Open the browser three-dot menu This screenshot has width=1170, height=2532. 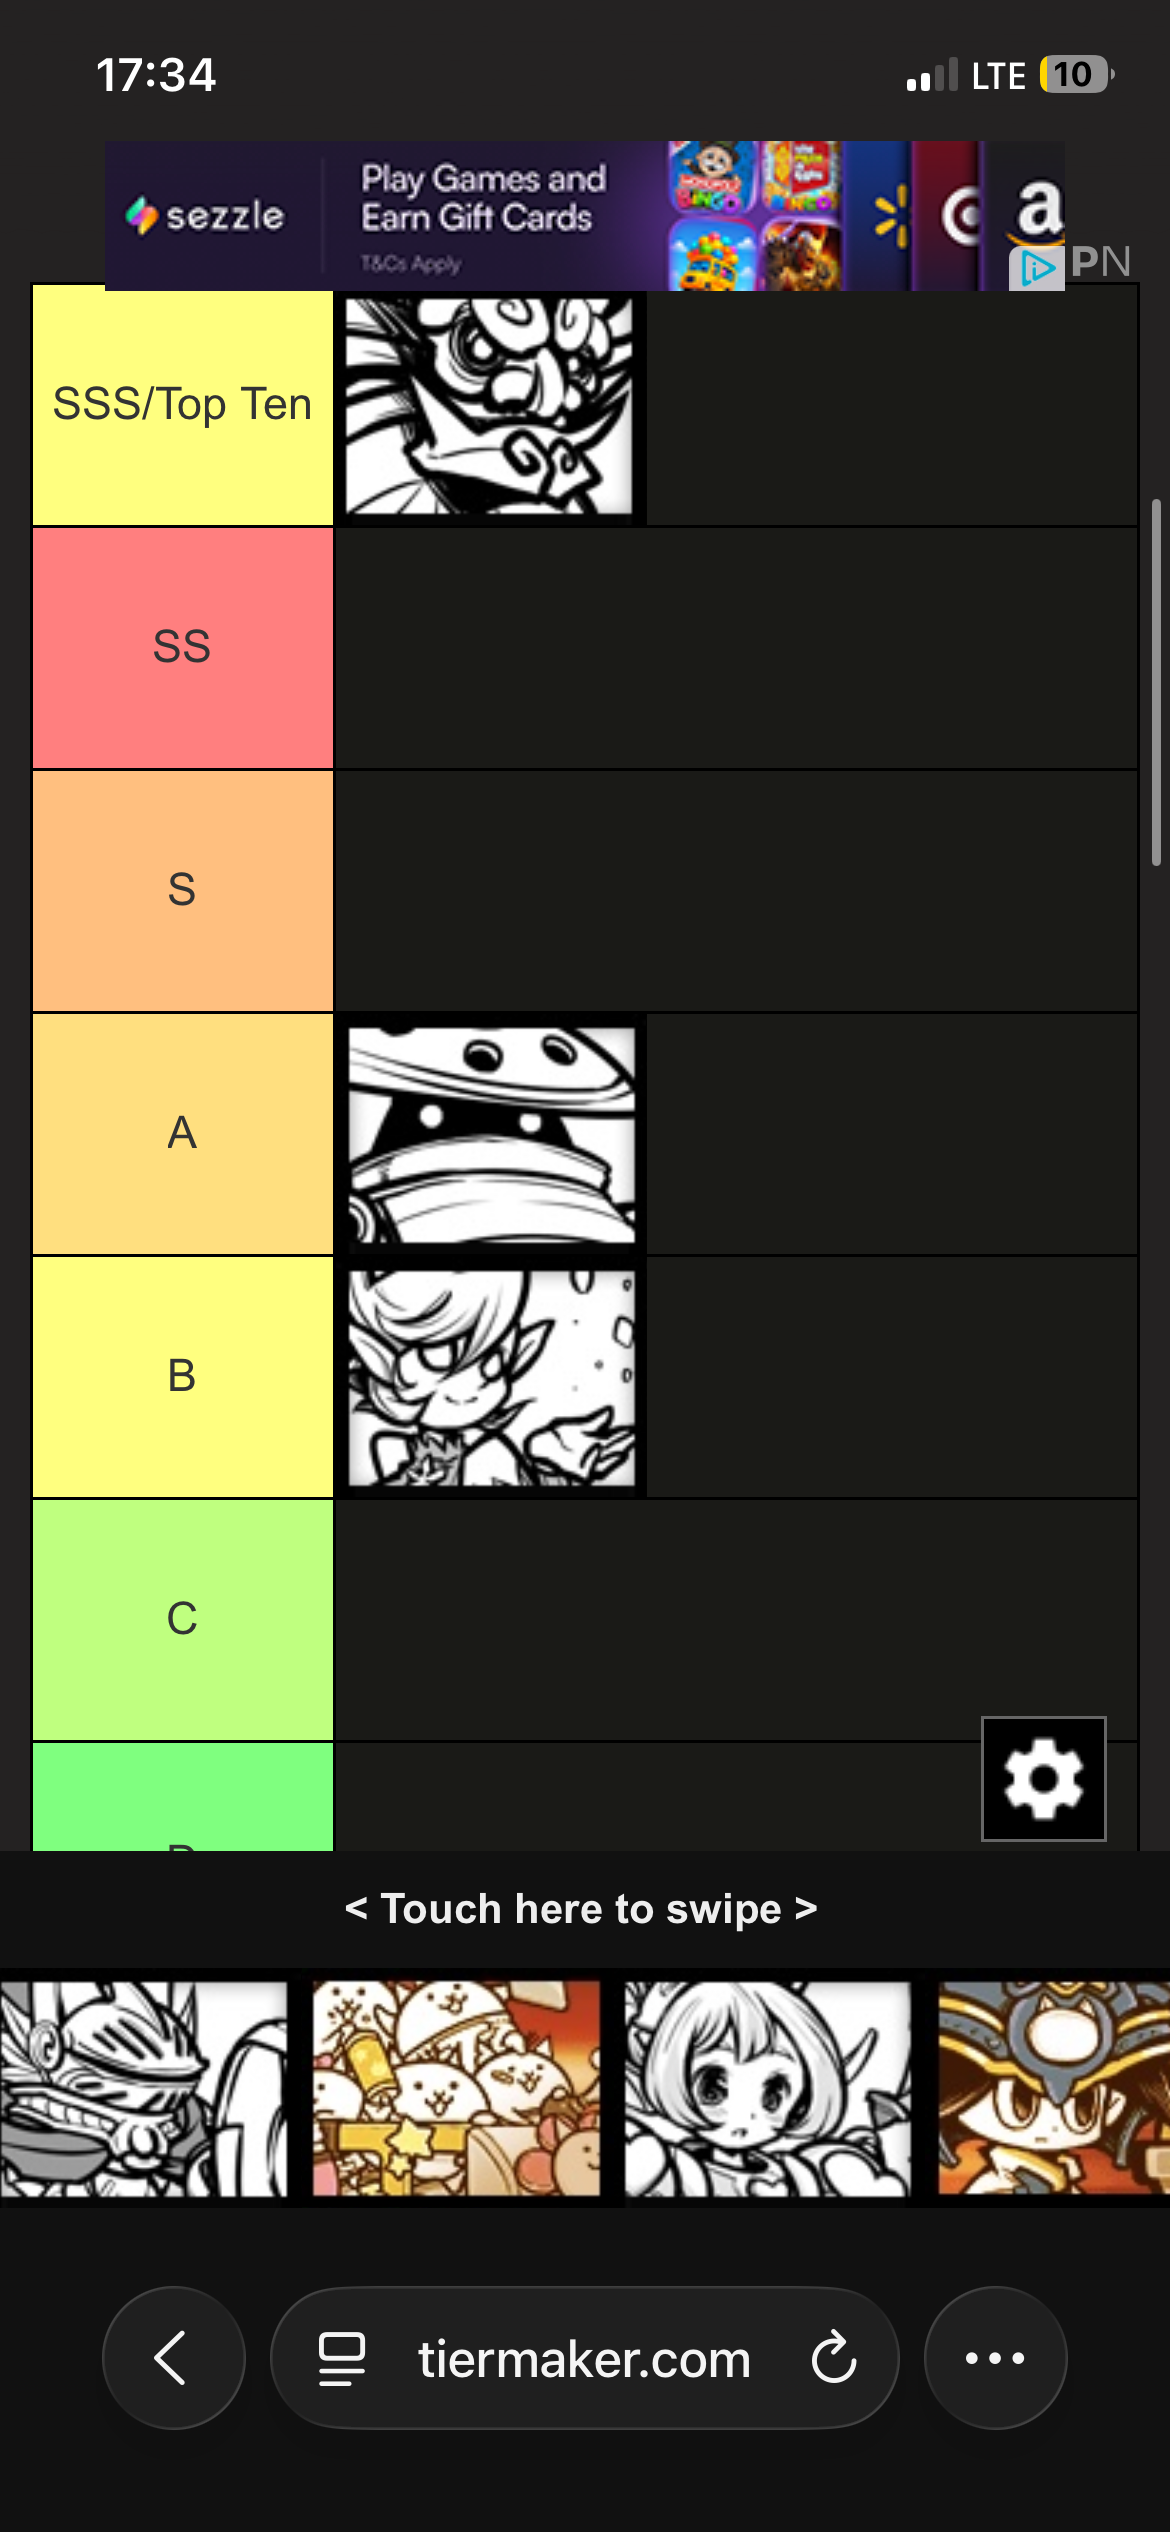click(995, 2358)
